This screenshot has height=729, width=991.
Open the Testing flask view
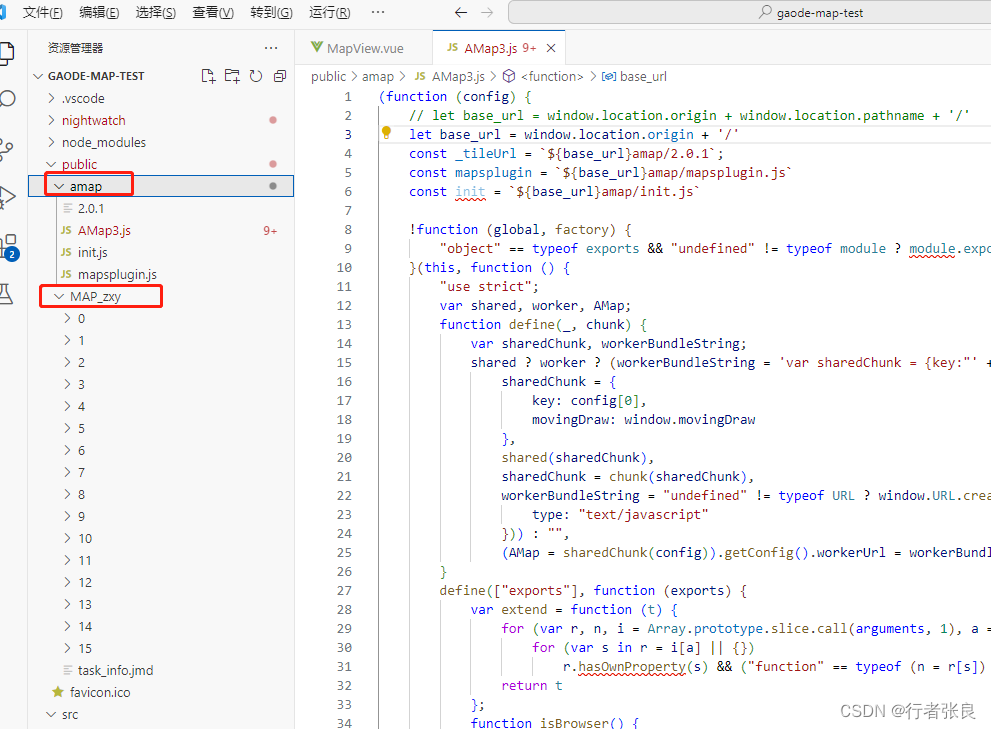coord(8,293)
